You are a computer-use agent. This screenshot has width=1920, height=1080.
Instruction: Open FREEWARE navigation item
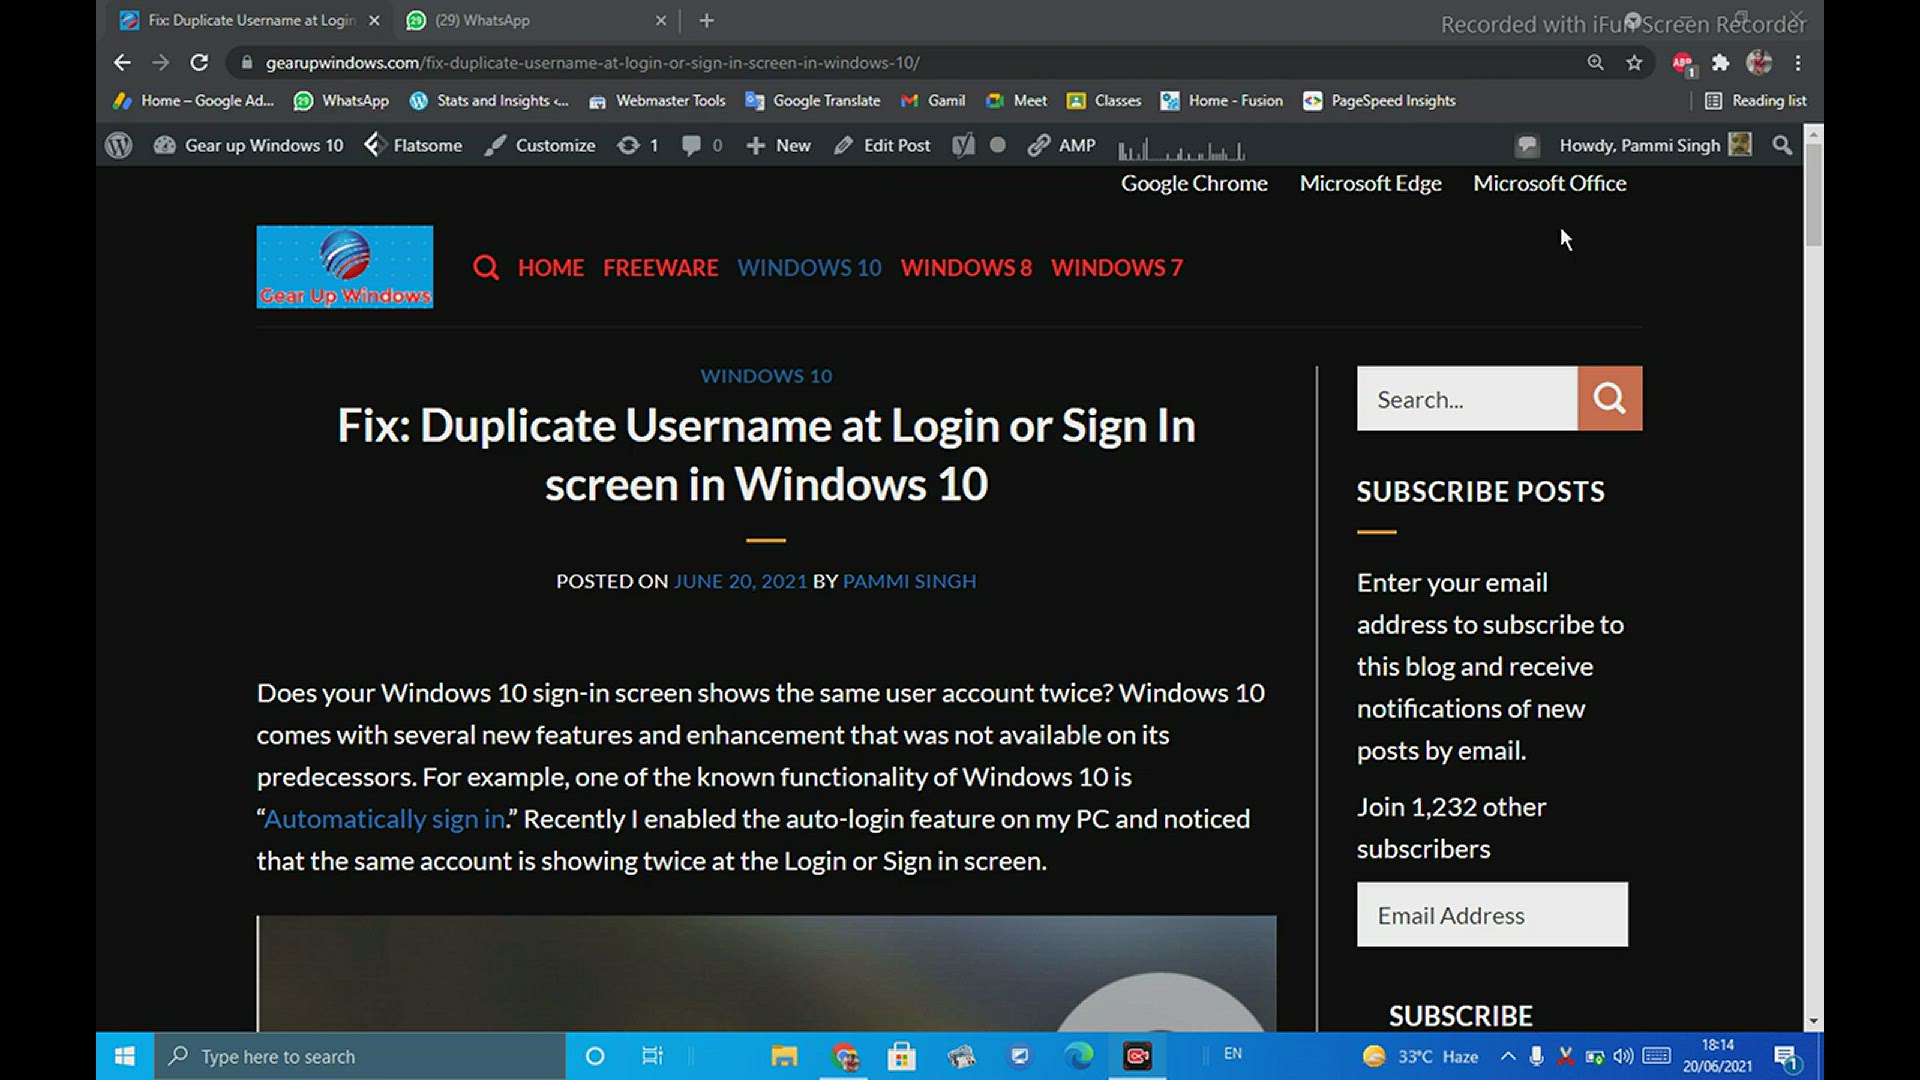click(x=660, y=268)
